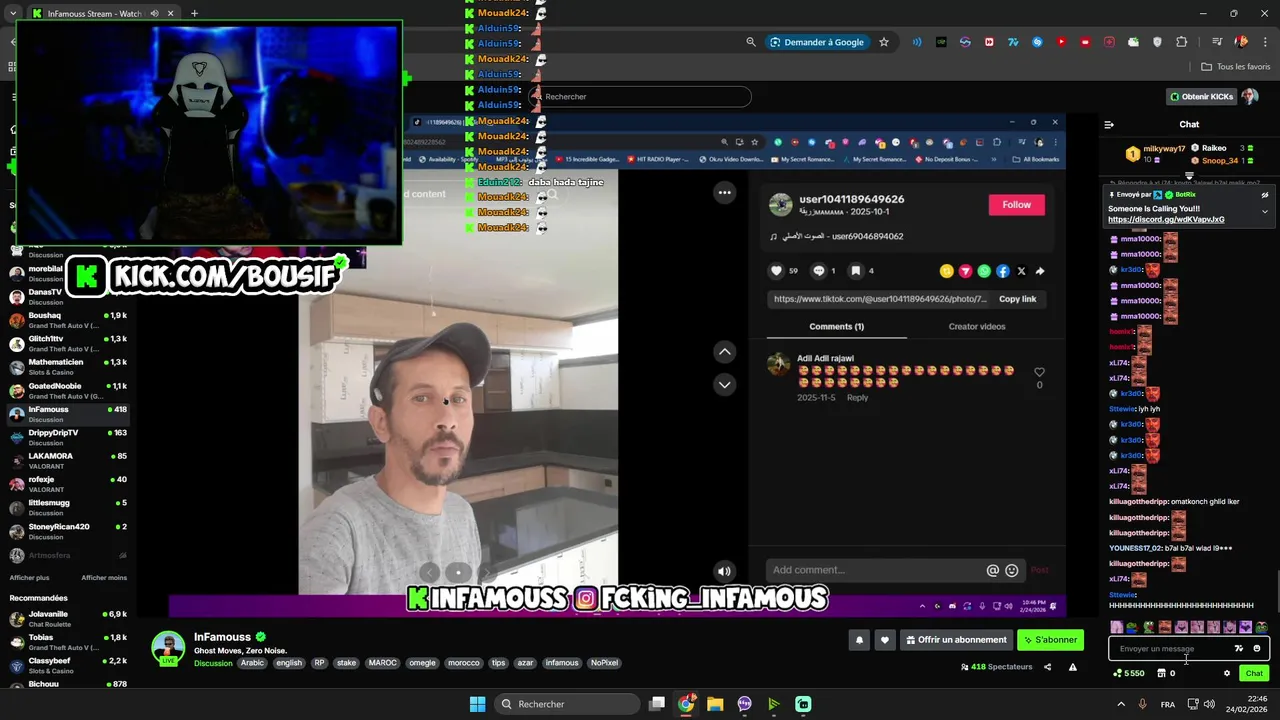The image size is (1280, 720).
Task: Open the discord.gg link in pinned message
Action: 1166,219
